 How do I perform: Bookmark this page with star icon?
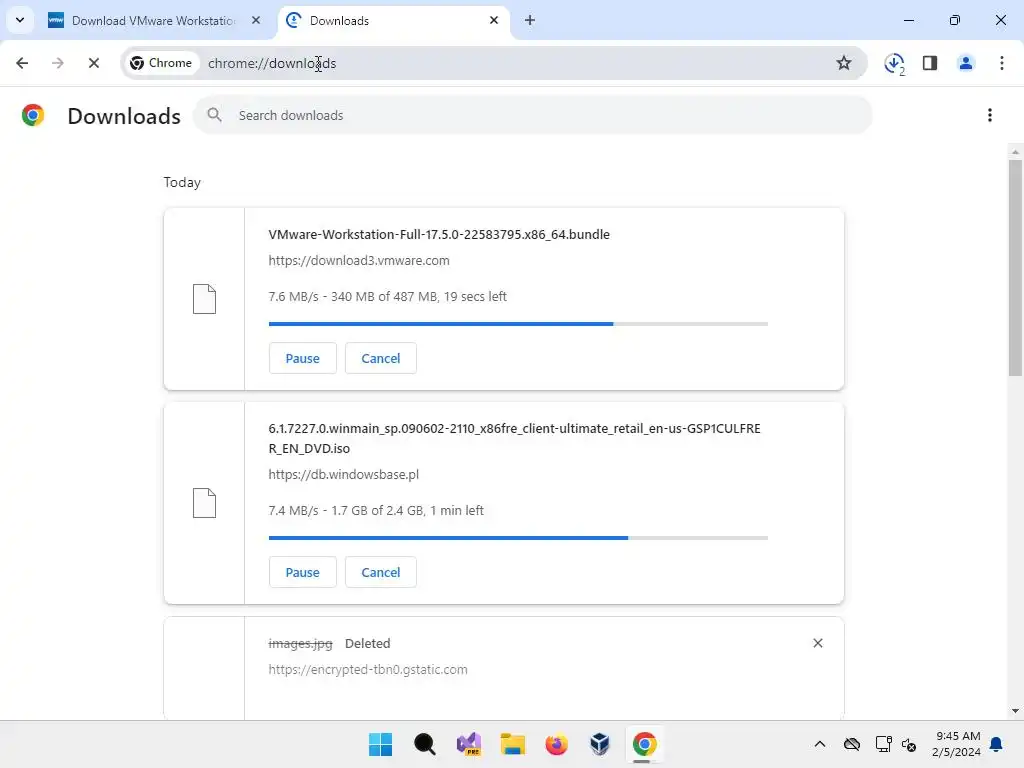pyautogui.click(x=844, y=63)
